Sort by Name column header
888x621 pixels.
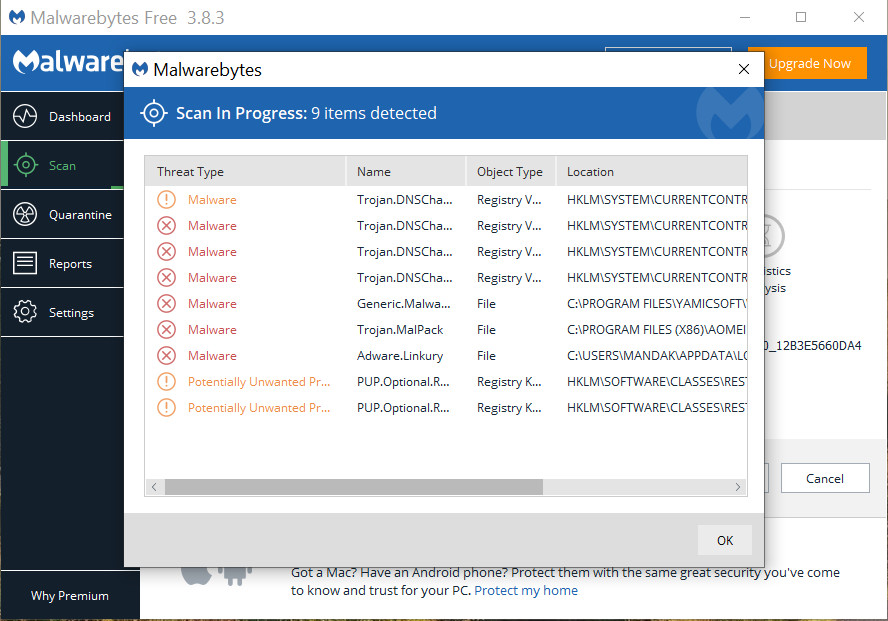point(405,172)
